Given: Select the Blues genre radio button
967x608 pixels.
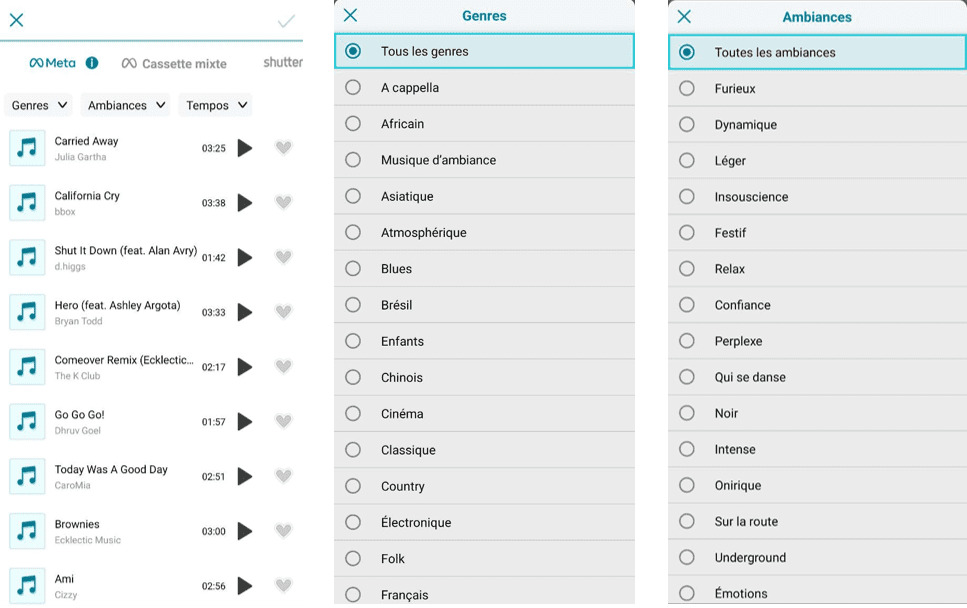Looking at the screenshot, I should tap(353, 268).
